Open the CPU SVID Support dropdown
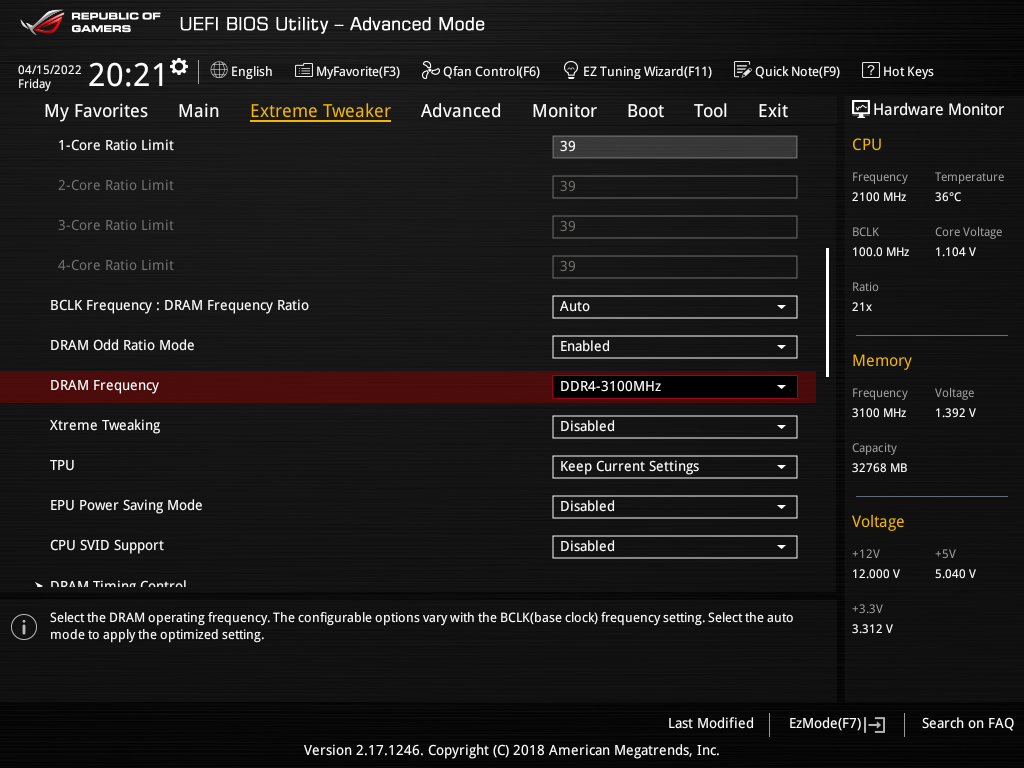Screen dimensions: 1024x768 (674, 547)
